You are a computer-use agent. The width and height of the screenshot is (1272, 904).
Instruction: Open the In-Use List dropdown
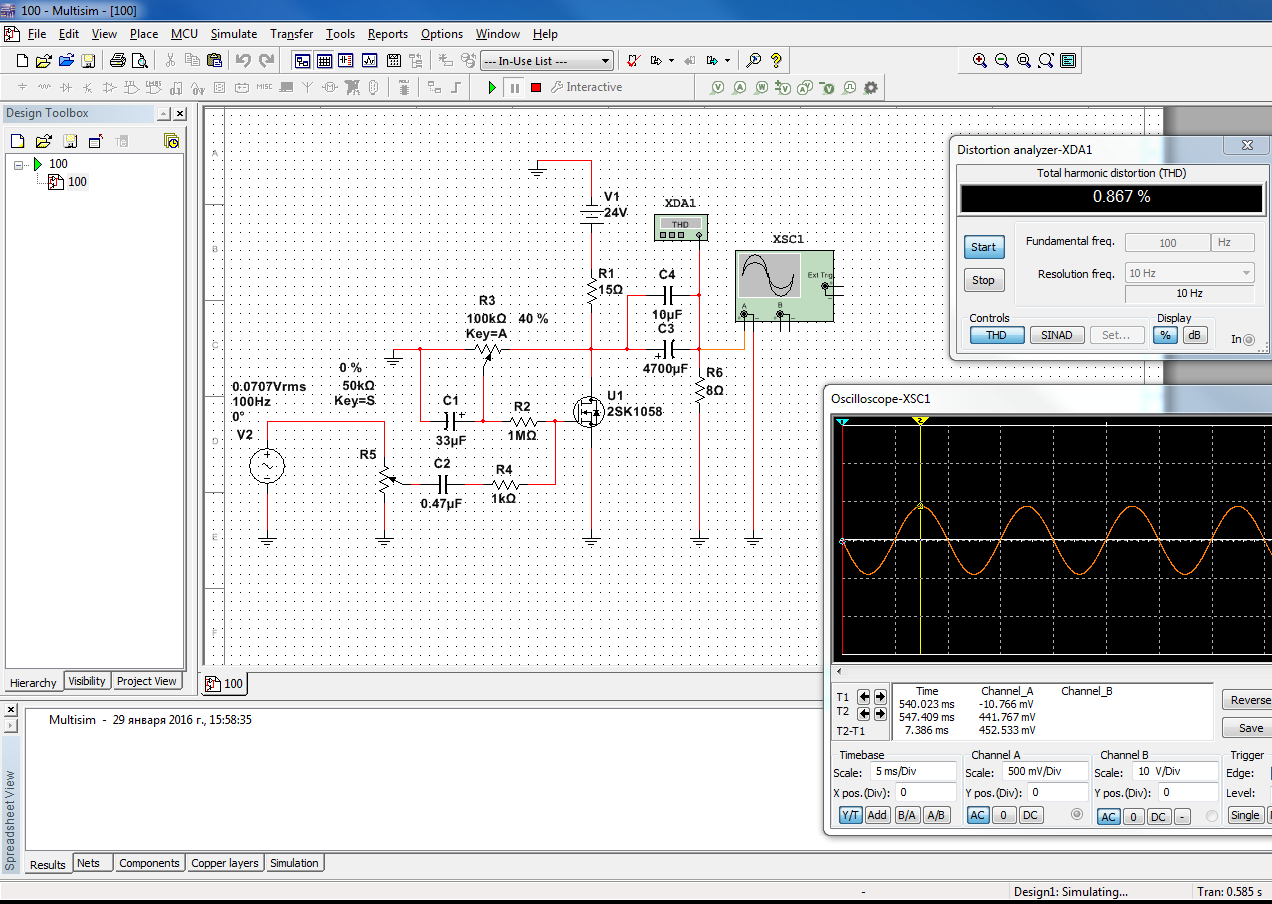(x=606, y=61)
